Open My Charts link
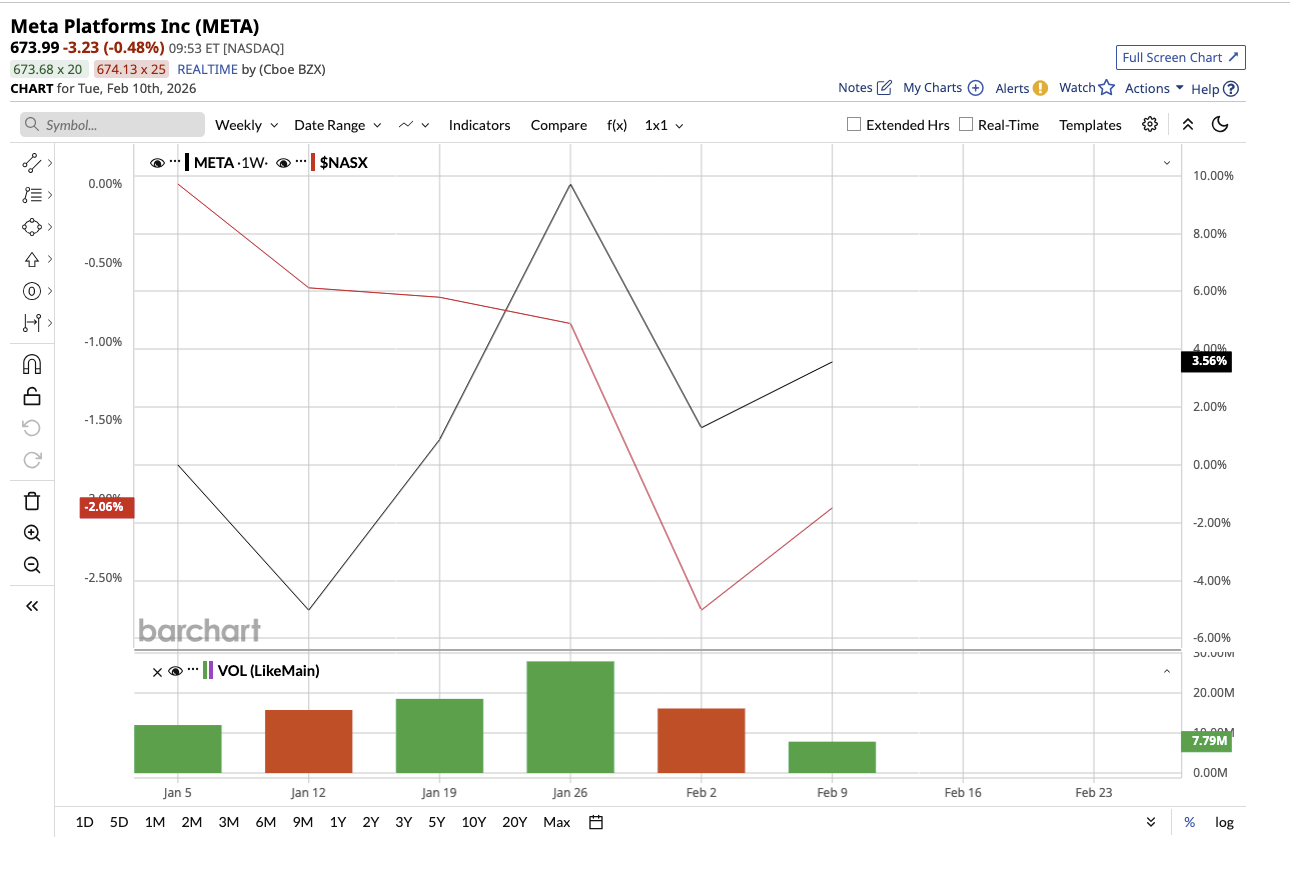The image size is (1290, 878). [x=934, y=88]
